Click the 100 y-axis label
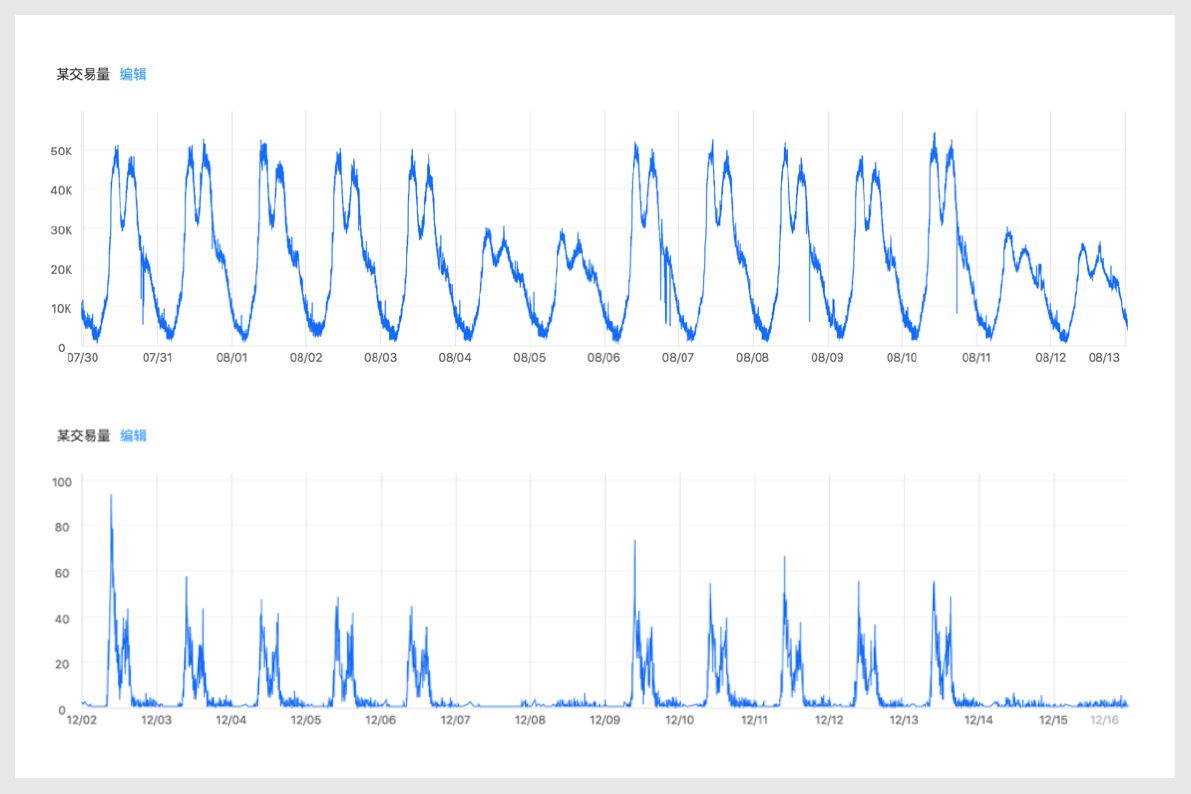Screen dimensions: 1191x794 [x=62, y=481]
